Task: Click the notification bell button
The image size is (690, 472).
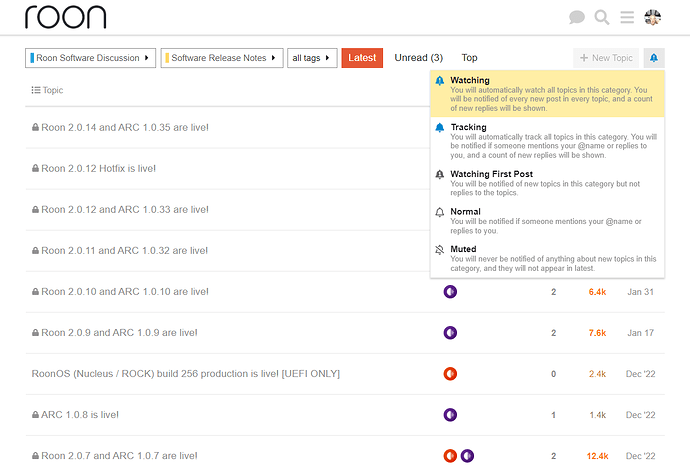Action: [654, 58]
